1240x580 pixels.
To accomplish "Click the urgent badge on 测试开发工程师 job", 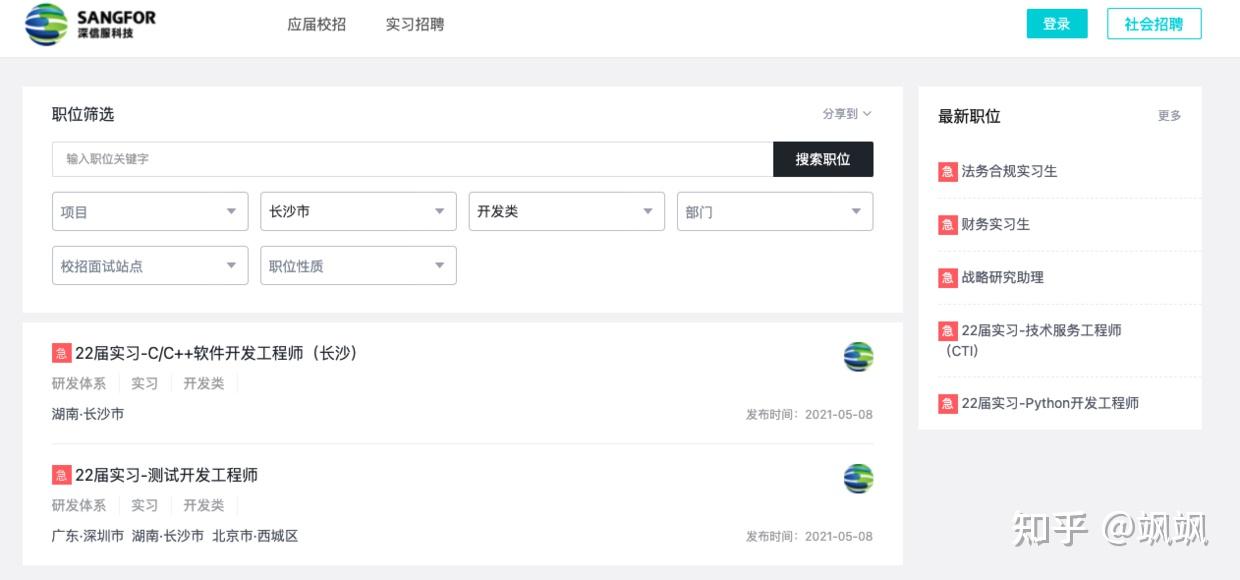I will 61,475.
